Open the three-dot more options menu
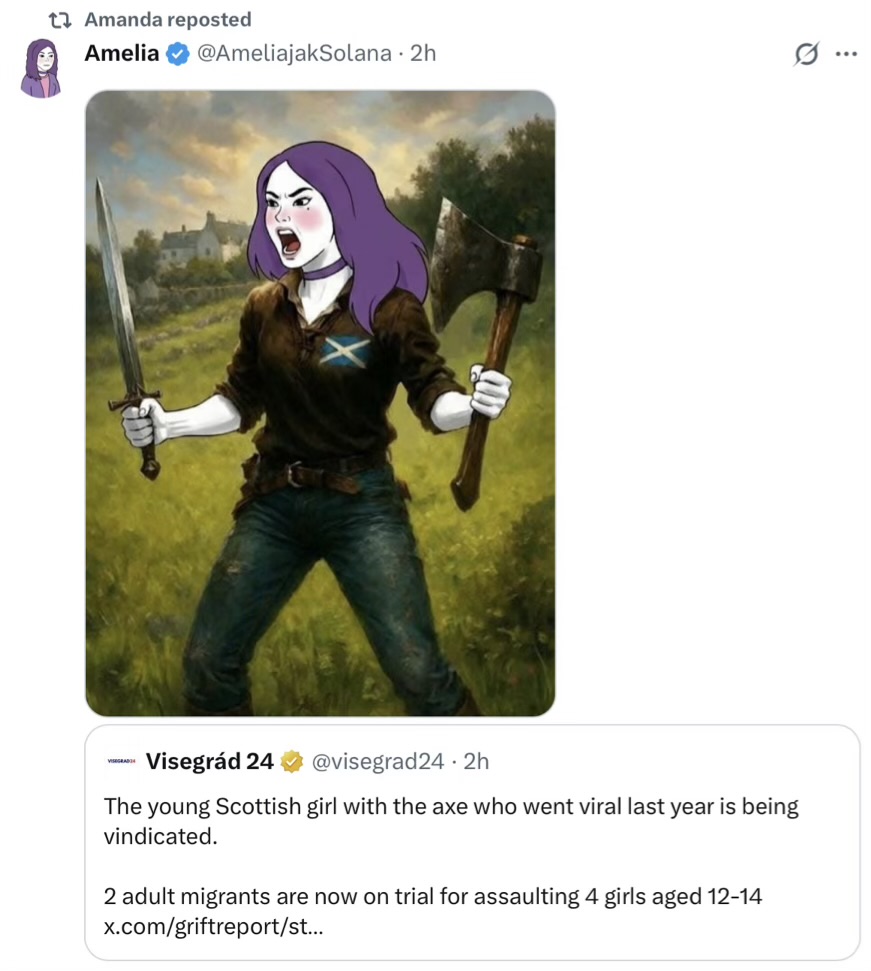The height and width of the screenshot is (971, 871). point(846,55)
